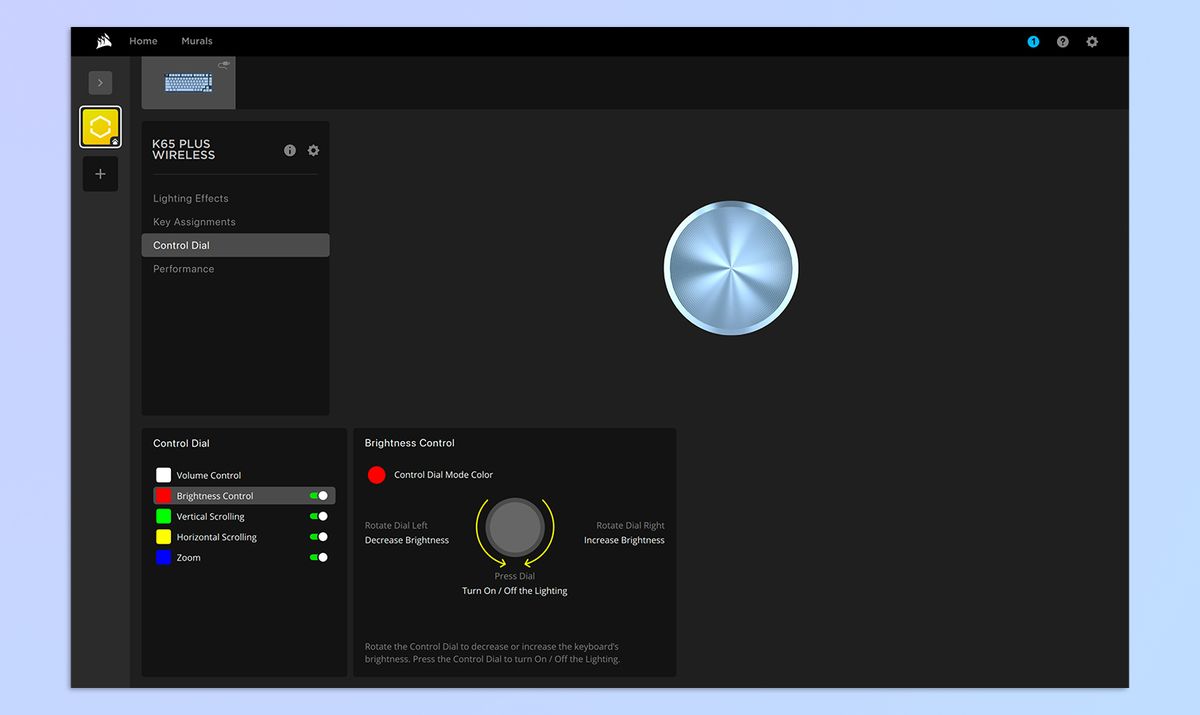
Task: Open the app settings gear icon
Action: [1092, 42]
